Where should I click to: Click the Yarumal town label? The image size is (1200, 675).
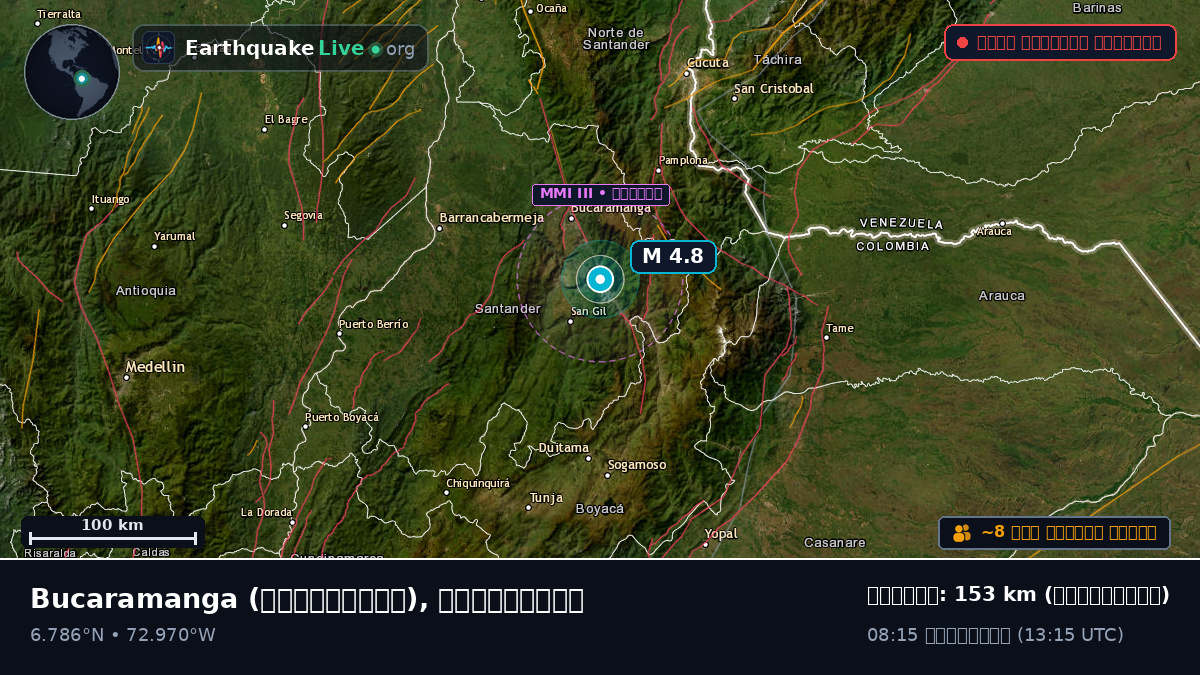[x=175, y=237]
